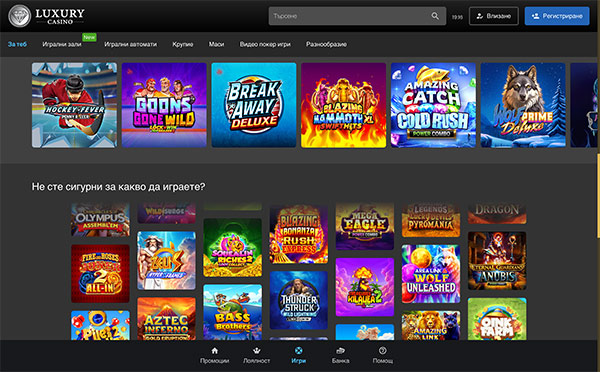Click the blue Регистриране button
The width and height of the screenshot is (600, 372).
[557, 16]
